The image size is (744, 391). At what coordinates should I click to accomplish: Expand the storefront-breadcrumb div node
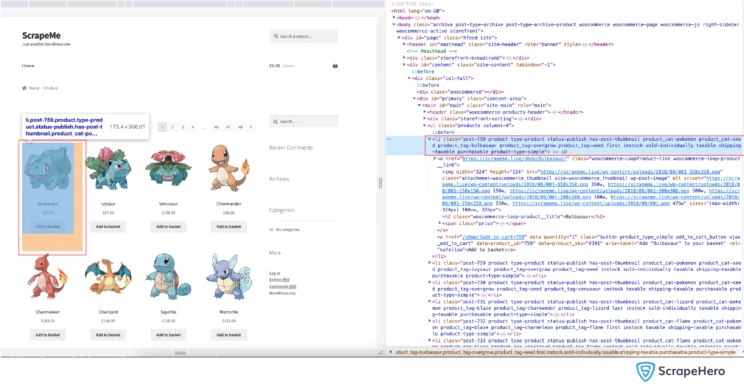tap(404, 58)
